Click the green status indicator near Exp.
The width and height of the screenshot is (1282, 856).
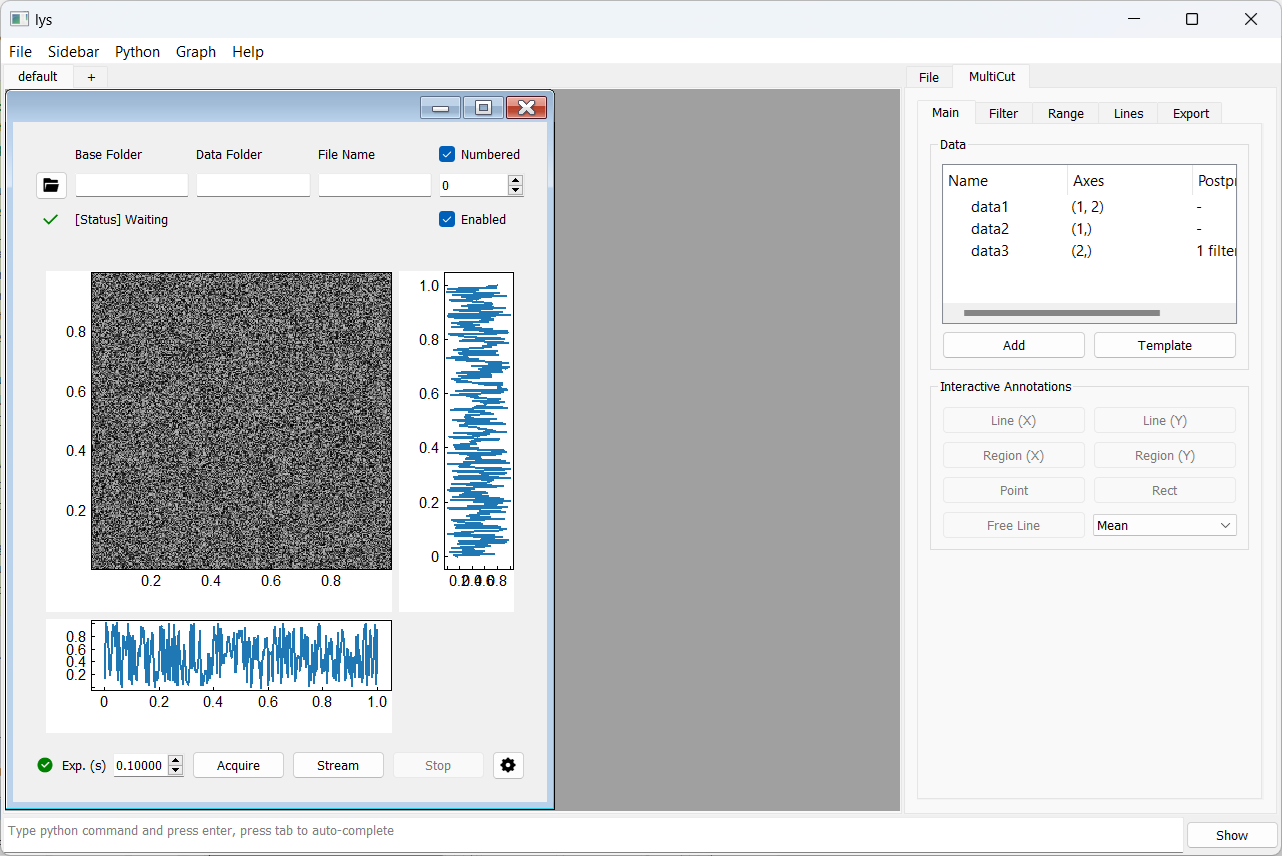pyautogui.click(x=45, y=765)
